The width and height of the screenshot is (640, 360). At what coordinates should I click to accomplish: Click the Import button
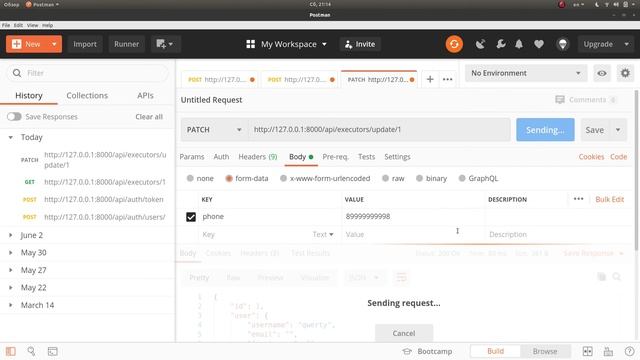(85, 44)
